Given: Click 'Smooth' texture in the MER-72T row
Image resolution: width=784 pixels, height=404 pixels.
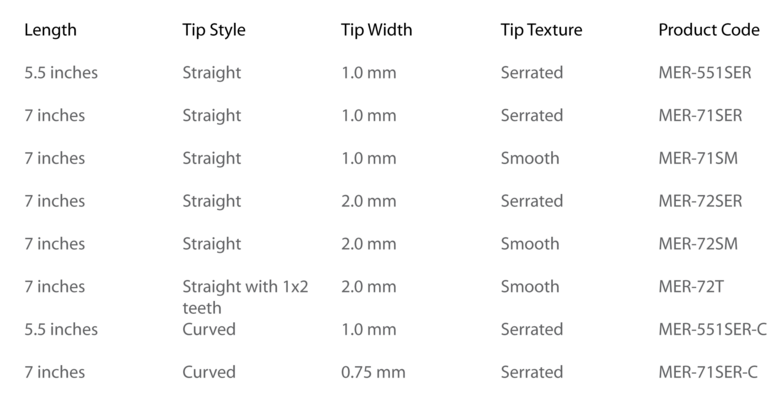Looking at the screenshot, I should click(530, 288).
